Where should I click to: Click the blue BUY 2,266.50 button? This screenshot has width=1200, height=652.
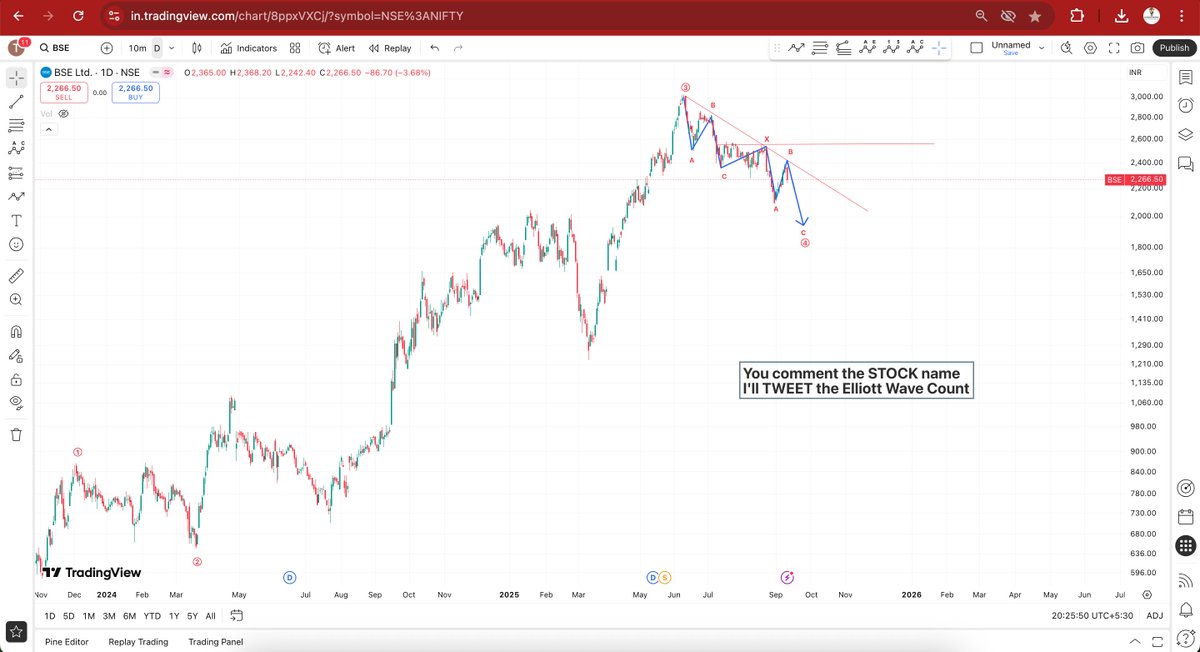134,92
